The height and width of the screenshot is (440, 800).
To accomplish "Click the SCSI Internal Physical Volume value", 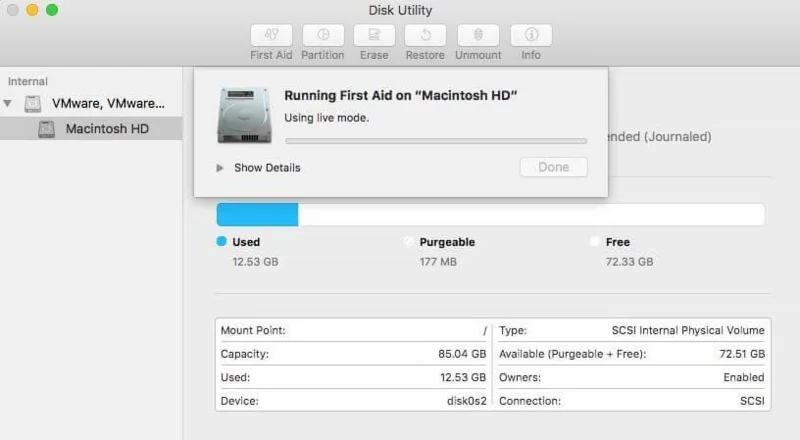I will click(x=688, y=330).
